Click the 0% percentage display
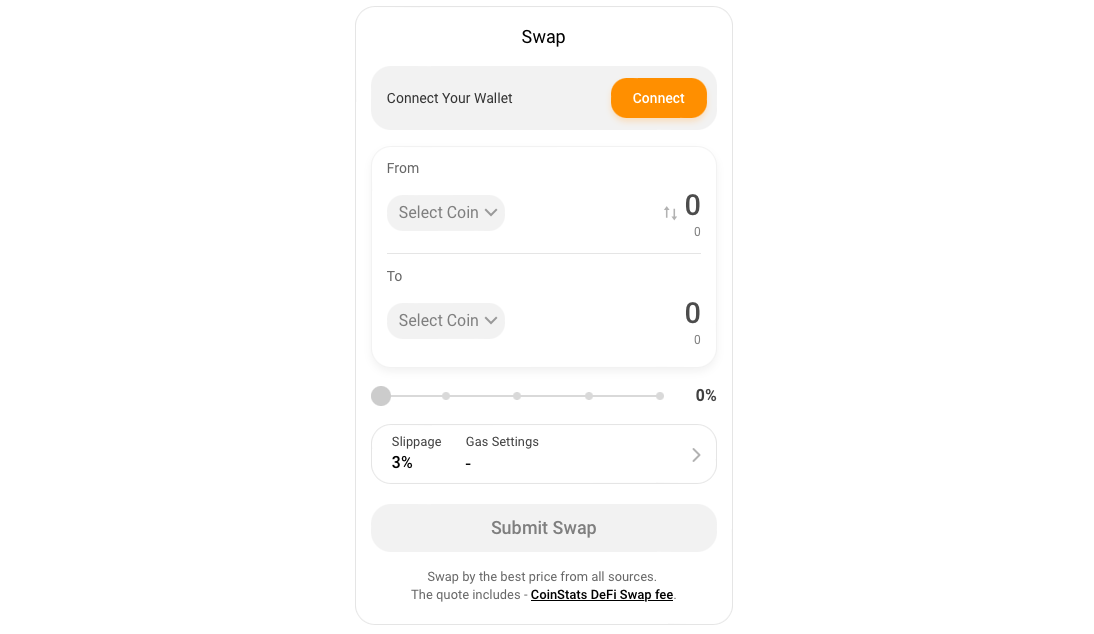The height and width of the screenshot is (634, 1094). pos(705,395)
